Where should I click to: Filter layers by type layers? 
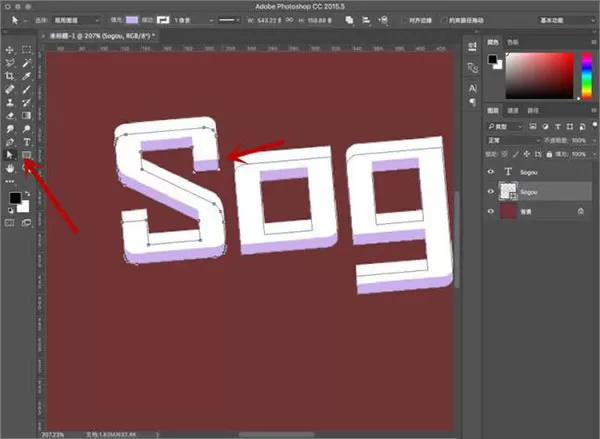point(558,126)
